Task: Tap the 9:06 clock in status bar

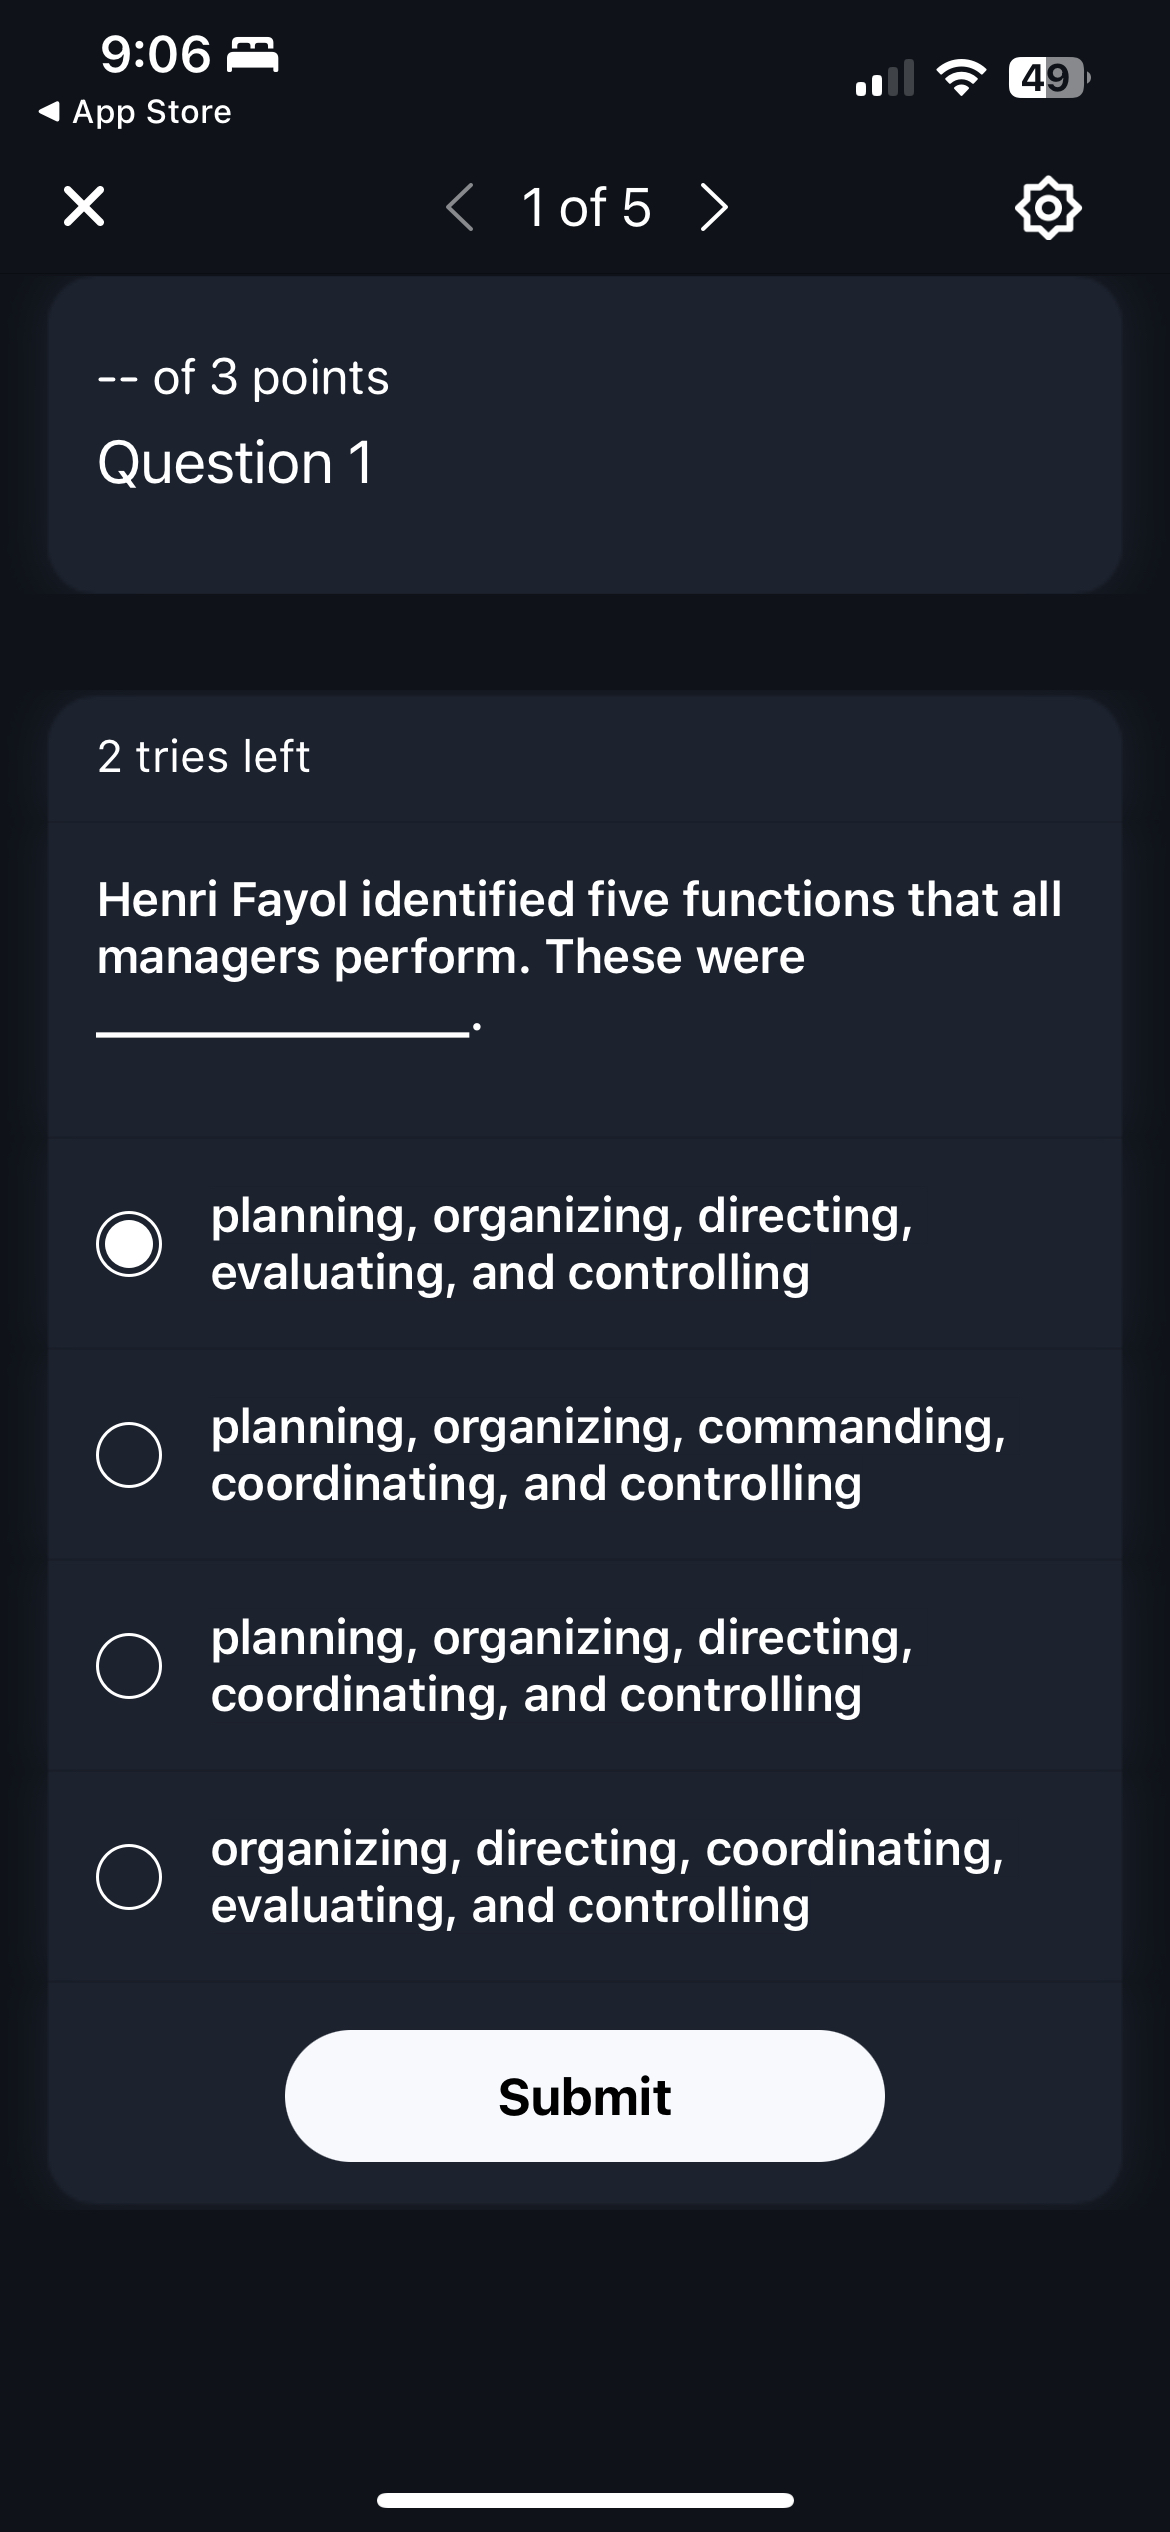Action: (156, 54)
